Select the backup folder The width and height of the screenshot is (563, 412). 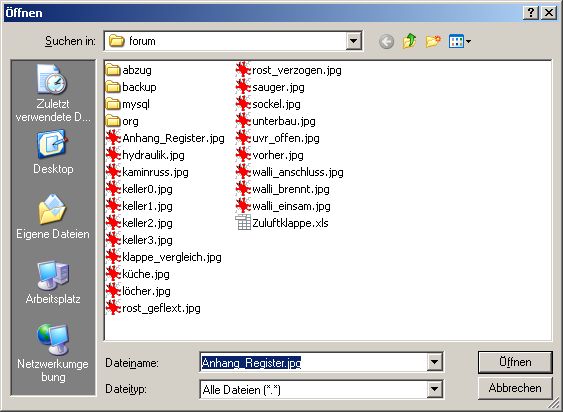point(131,87)
